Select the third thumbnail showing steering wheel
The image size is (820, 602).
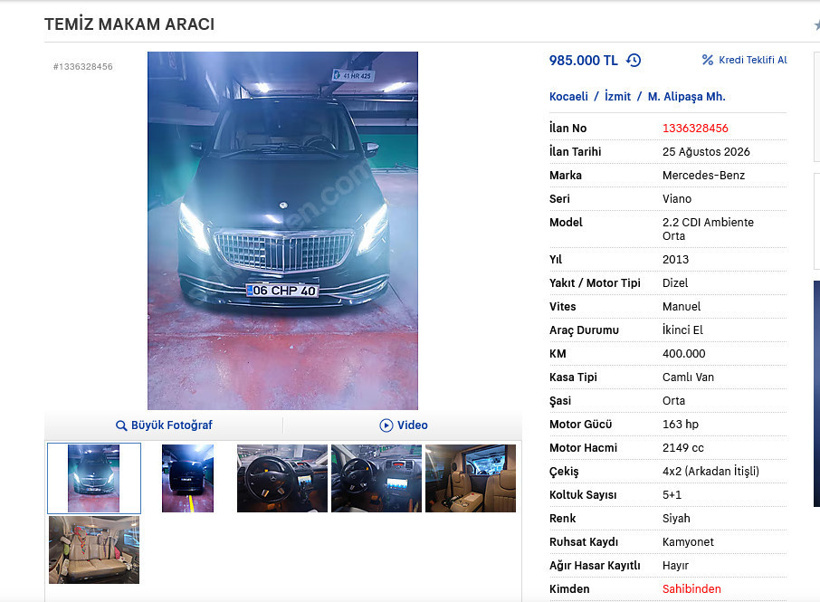(x=282, y=478)
